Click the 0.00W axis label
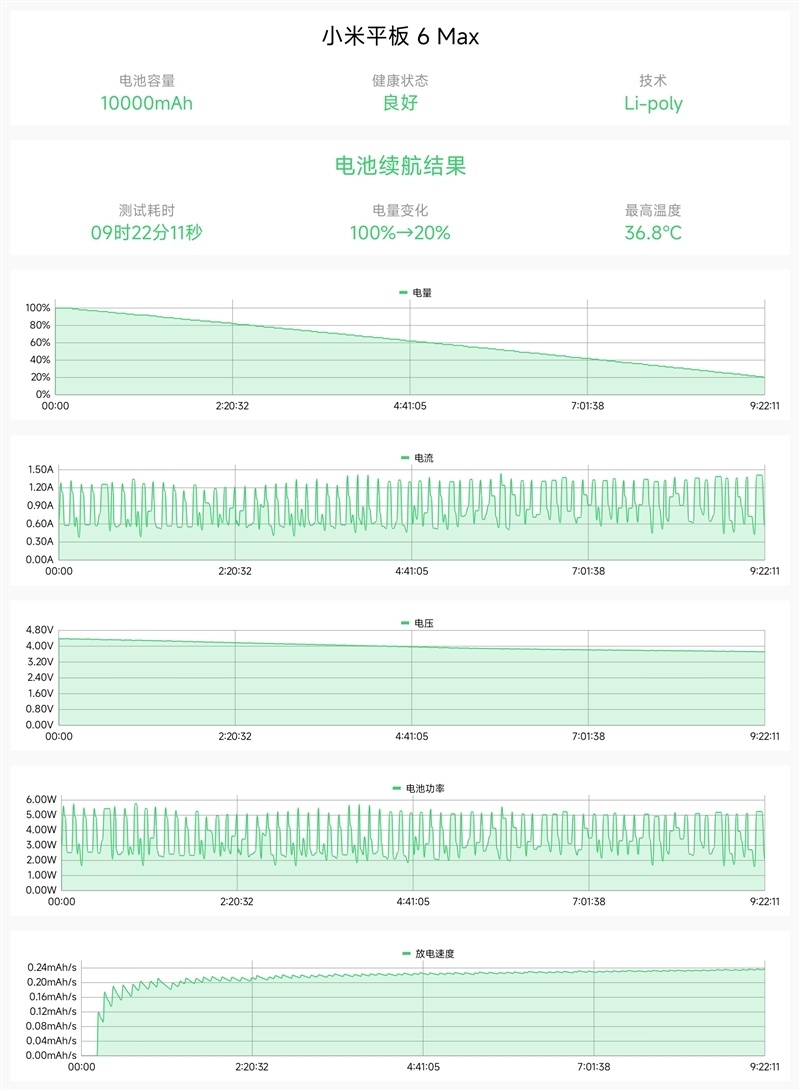This screenshot has height=1091, width=800. pyautogui.click(x=41, y=890)
